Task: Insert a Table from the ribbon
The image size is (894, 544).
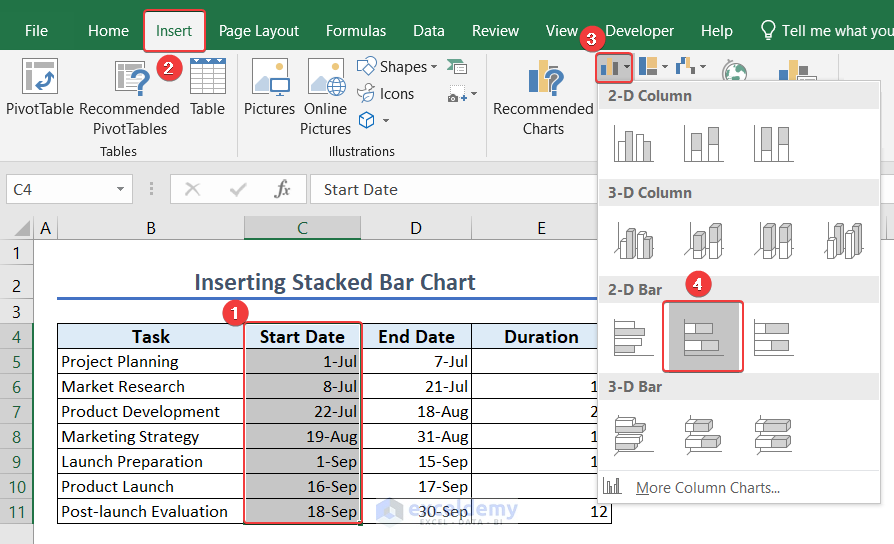Action: (207, 88)
